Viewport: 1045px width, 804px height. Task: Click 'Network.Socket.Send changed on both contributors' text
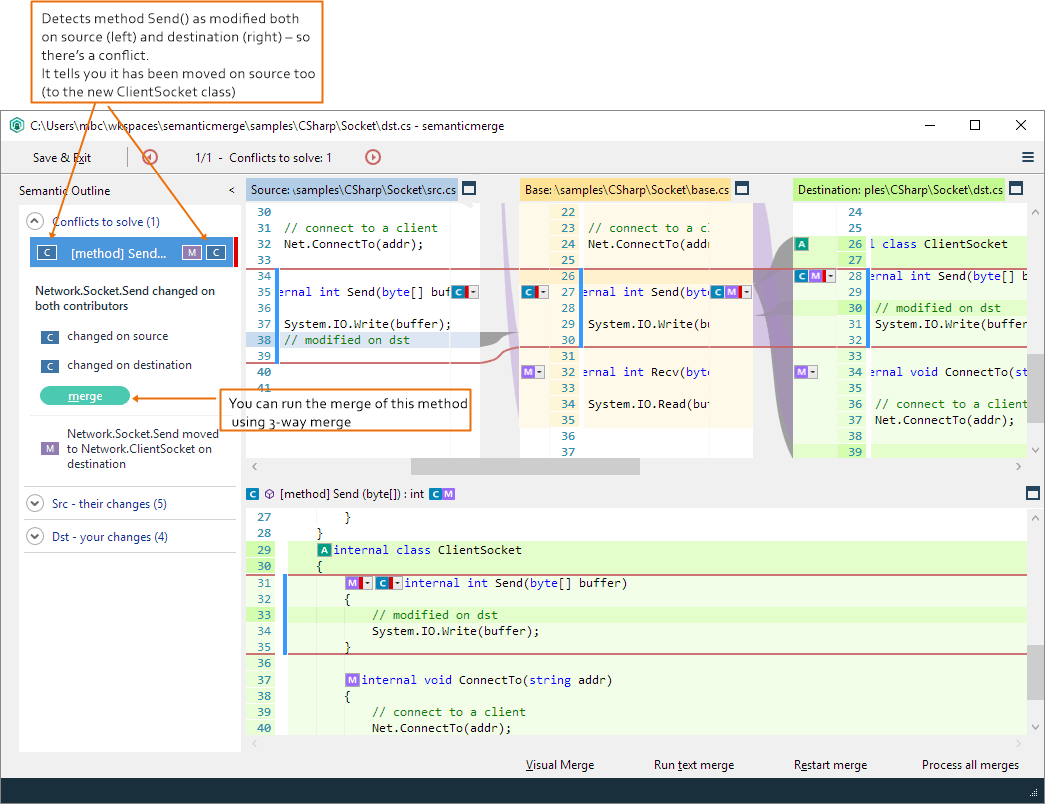125,299
